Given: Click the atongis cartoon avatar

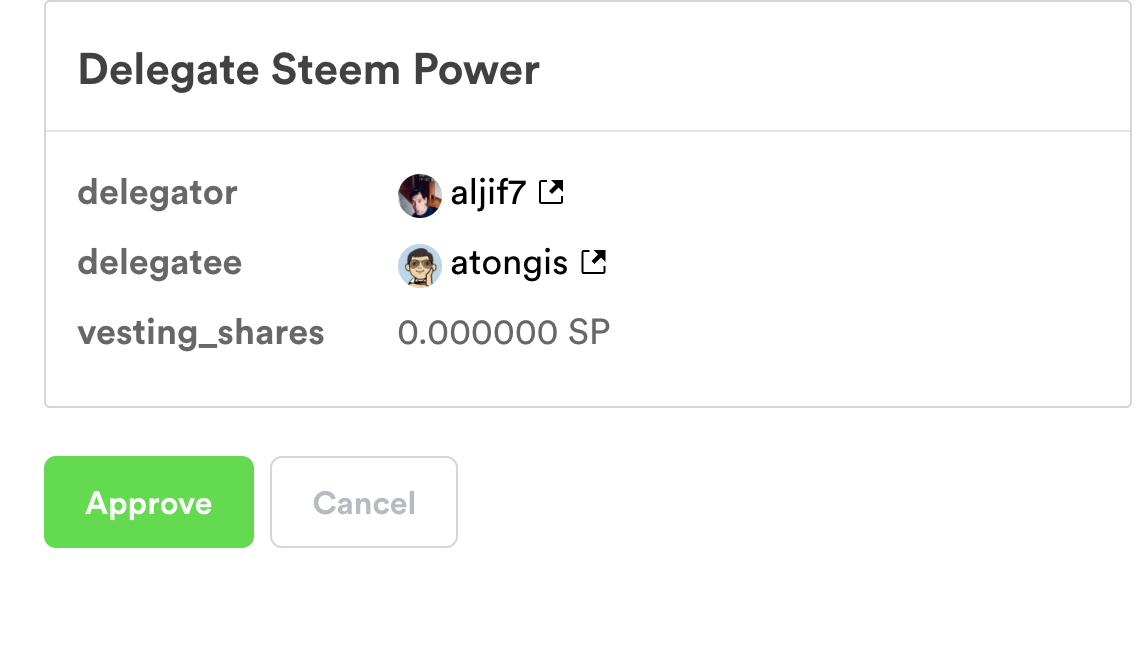Looking at the screenshot, I should point(419,266).
